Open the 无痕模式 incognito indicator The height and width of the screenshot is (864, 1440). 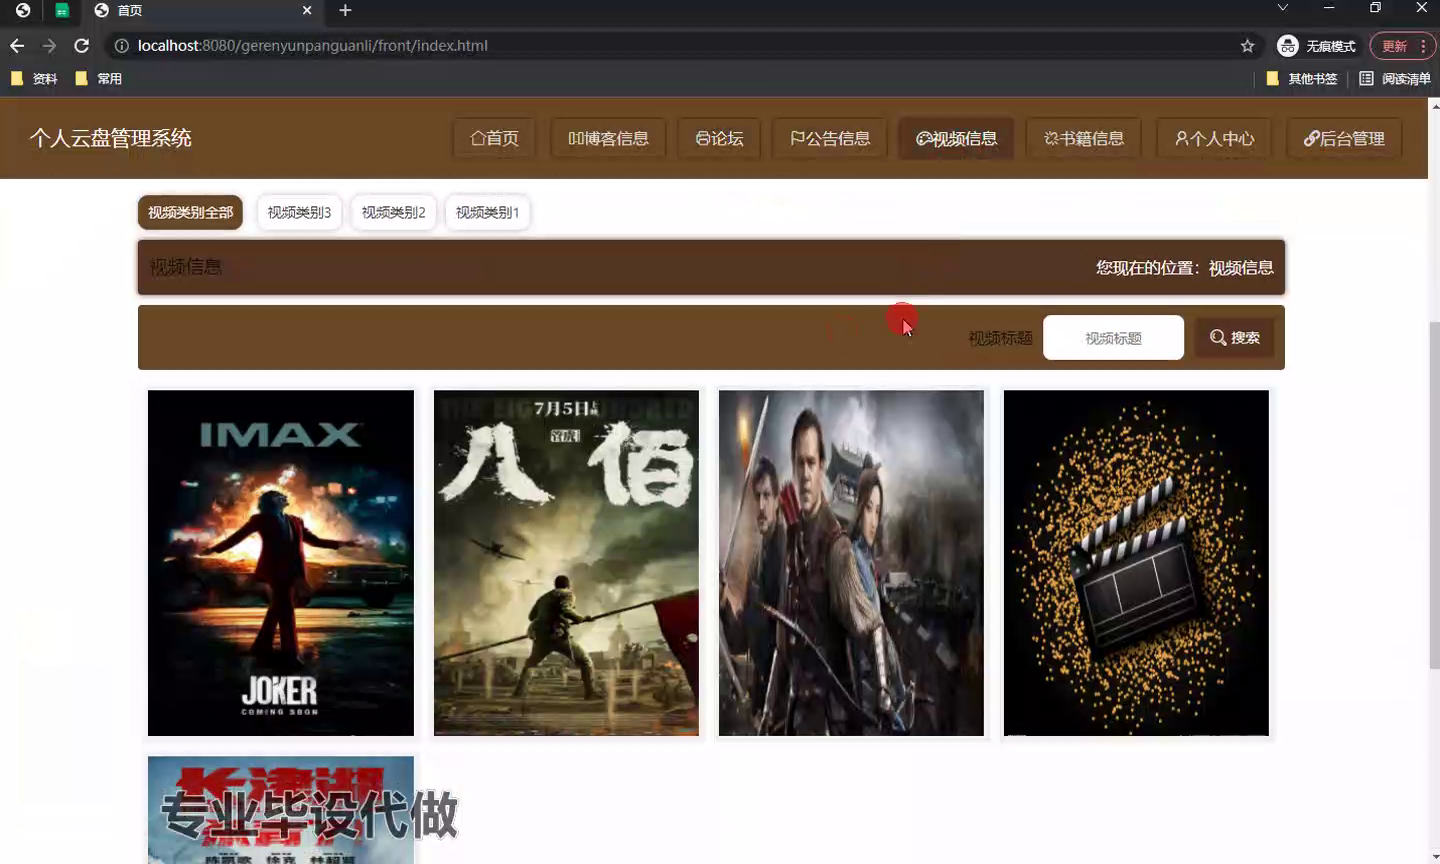pyautogui.click(x=1316, y=46)
